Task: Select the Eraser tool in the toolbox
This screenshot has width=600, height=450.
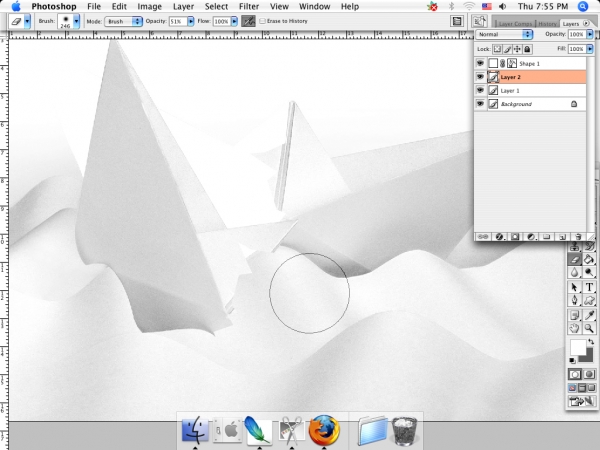Action: (574, 259)
